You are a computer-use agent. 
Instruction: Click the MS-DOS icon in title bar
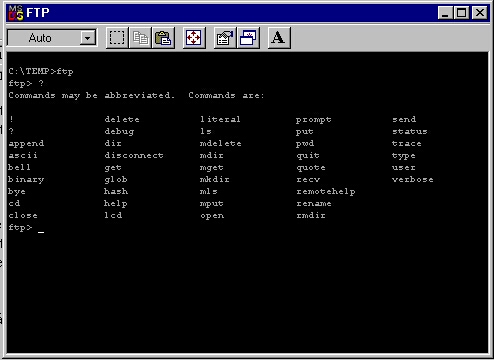pos(16,13)
